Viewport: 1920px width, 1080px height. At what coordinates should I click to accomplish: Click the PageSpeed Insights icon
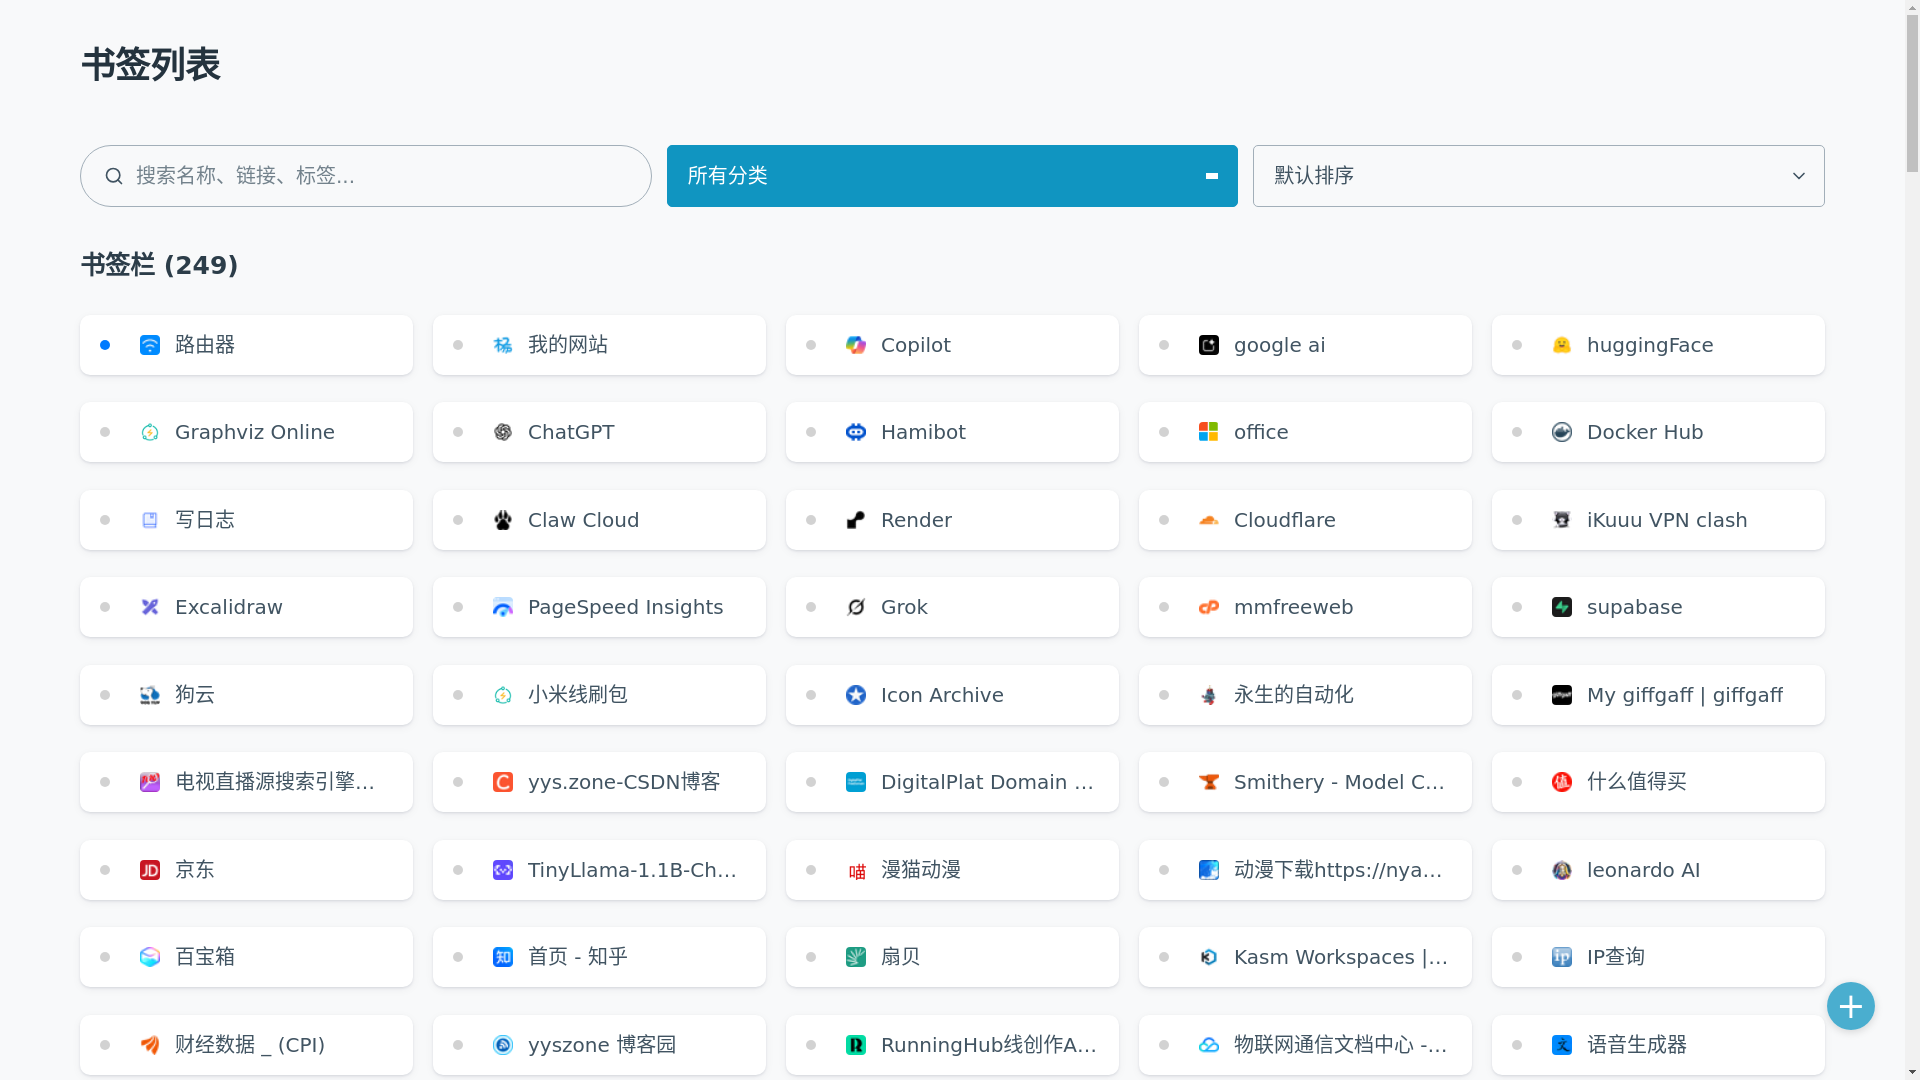503,607
